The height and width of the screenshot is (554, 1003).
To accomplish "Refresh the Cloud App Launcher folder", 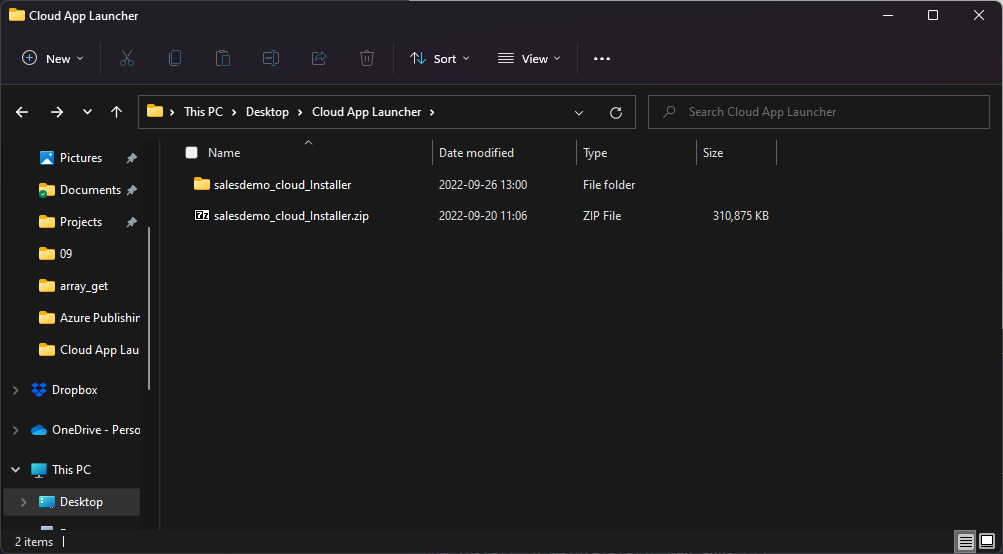I will coord(616,113).
